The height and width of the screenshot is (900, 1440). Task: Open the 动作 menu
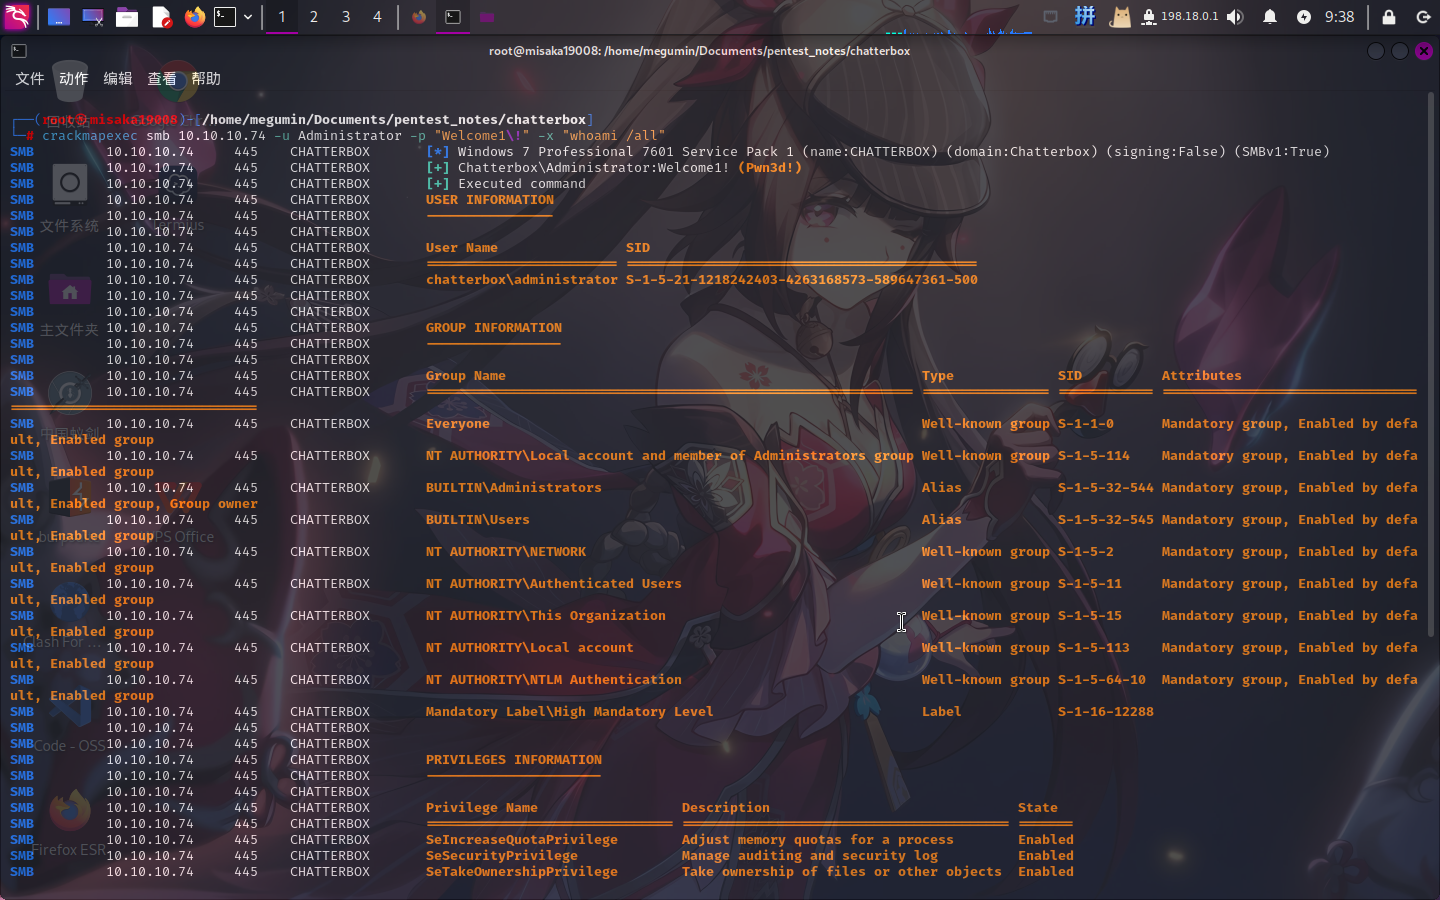[x=73, y=79]
